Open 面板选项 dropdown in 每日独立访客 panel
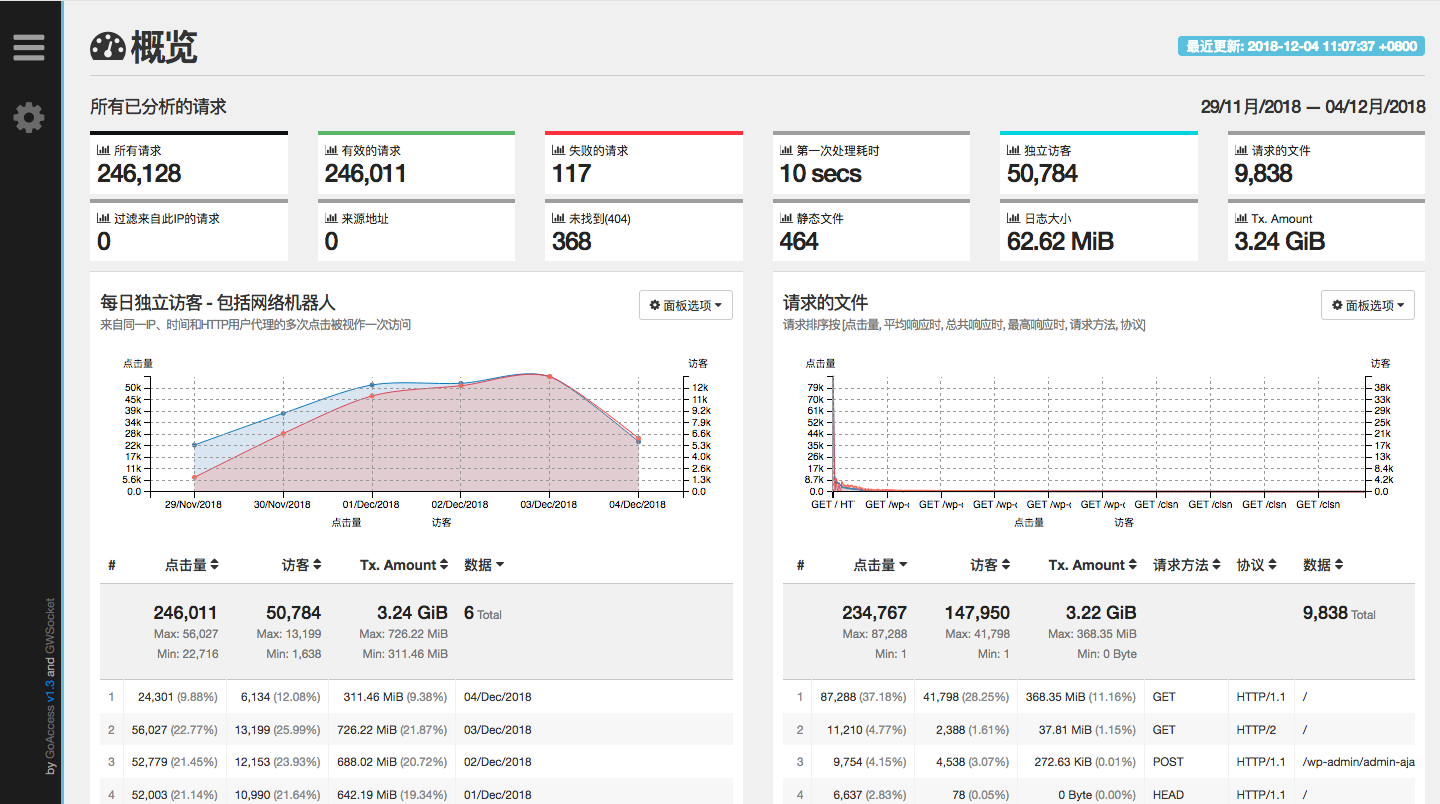The height and width of the screenshot is (804, 1440). coord(686,305)
